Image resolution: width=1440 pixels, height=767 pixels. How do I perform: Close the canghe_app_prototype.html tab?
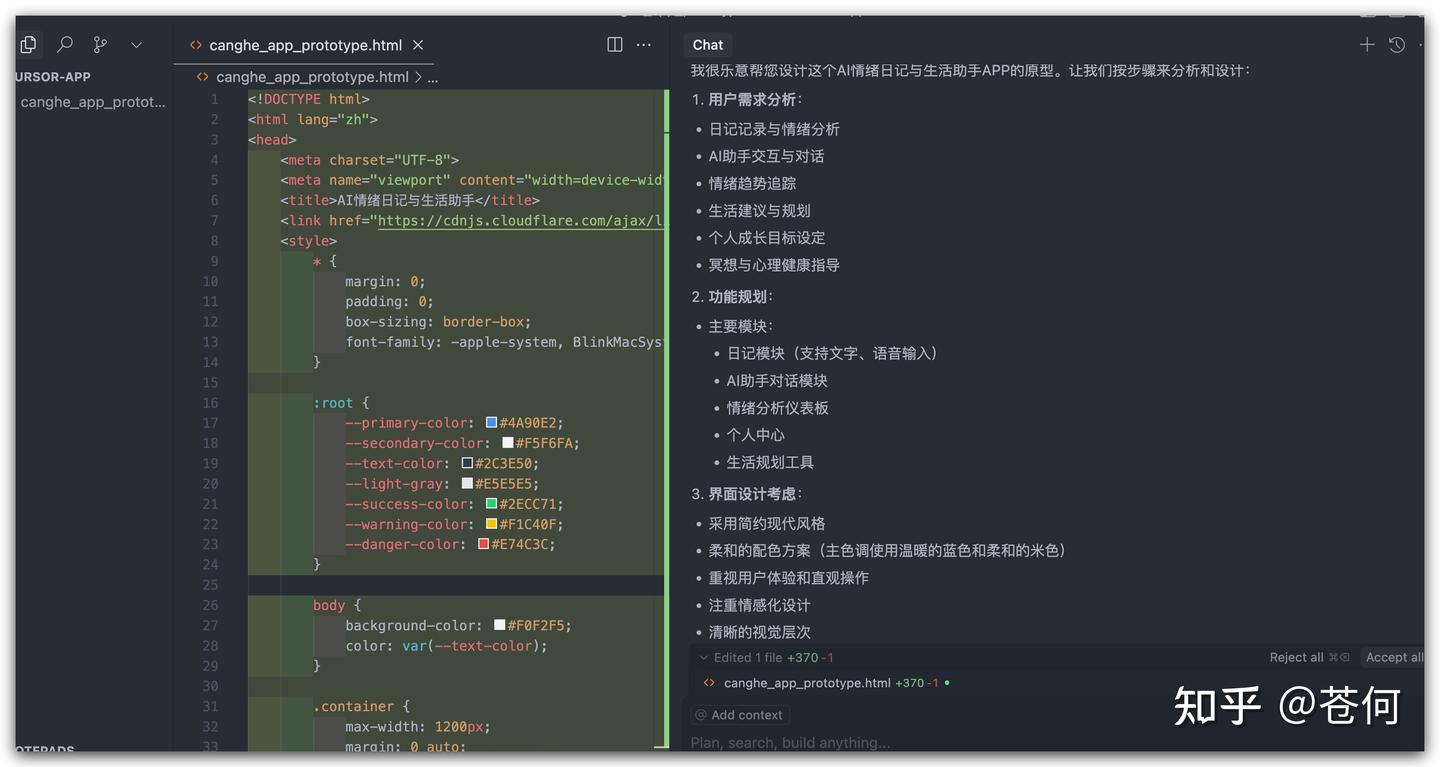pyautogui.click(x=417, y=44)
